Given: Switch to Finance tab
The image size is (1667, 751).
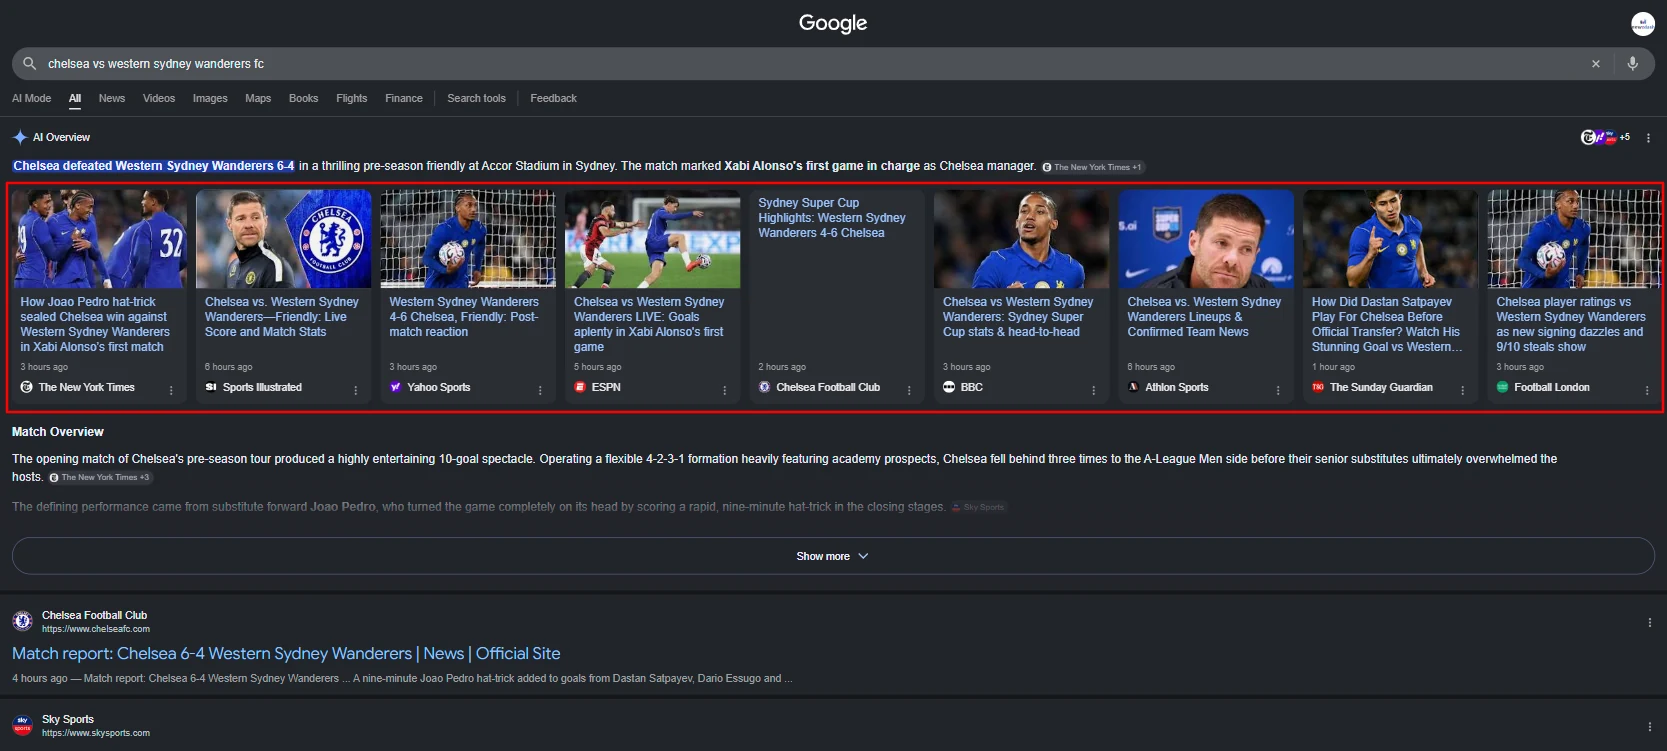Looking at the screenshot, I should coord(404,98).
